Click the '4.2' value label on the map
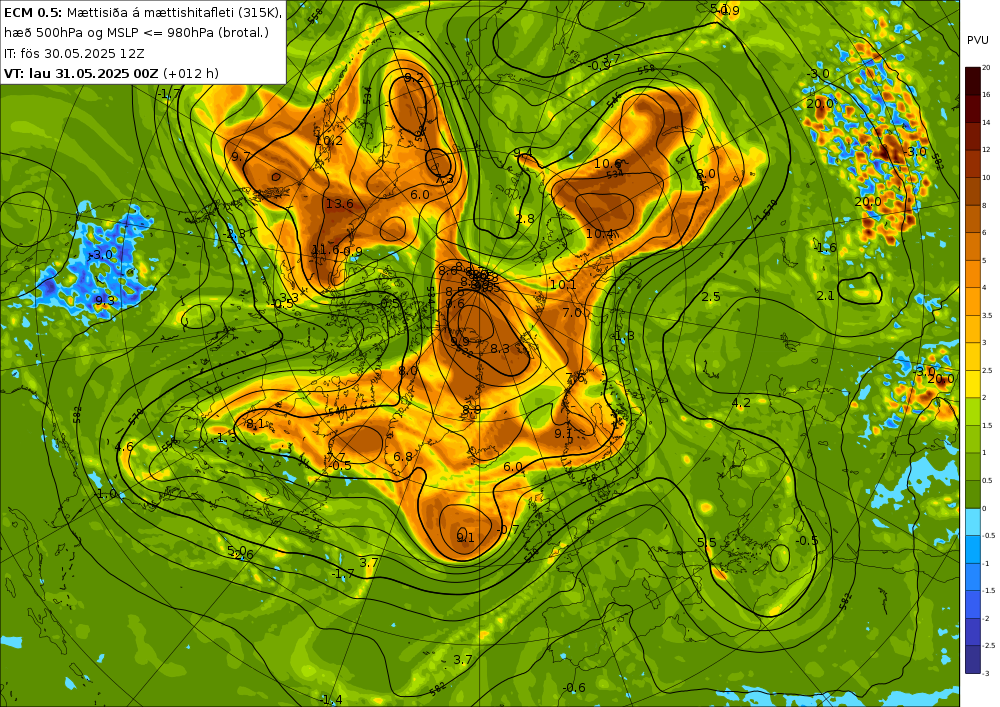This screenshot has height=707, width=1000. coord(741,403)
